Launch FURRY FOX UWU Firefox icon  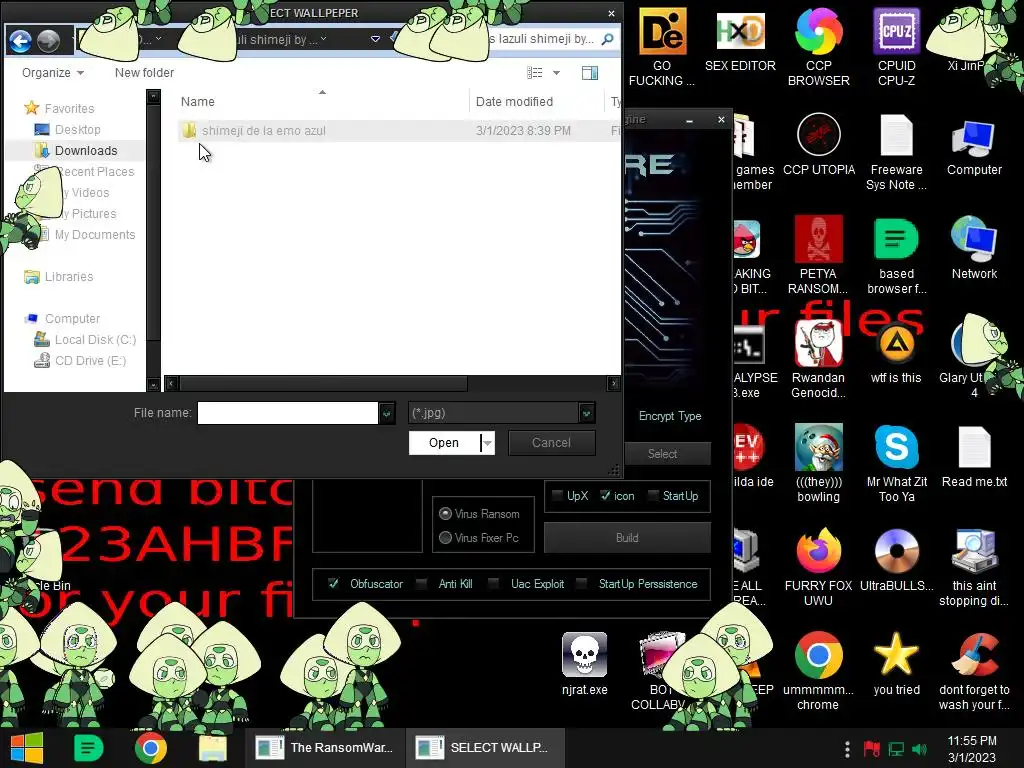(818, 568)
